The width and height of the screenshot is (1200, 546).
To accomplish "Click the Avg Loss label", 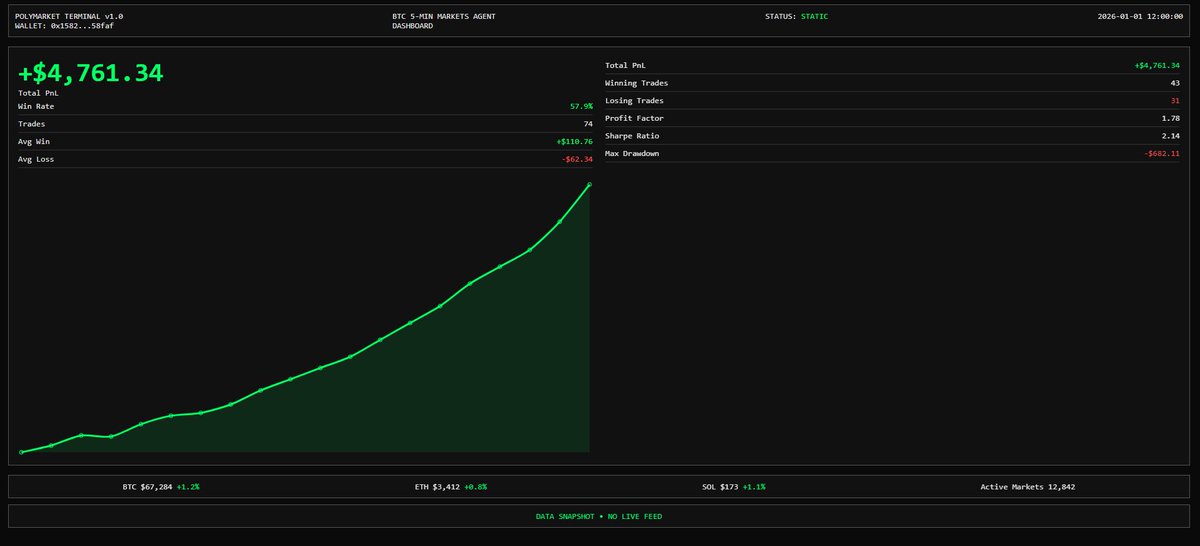I will click(36, 159).
